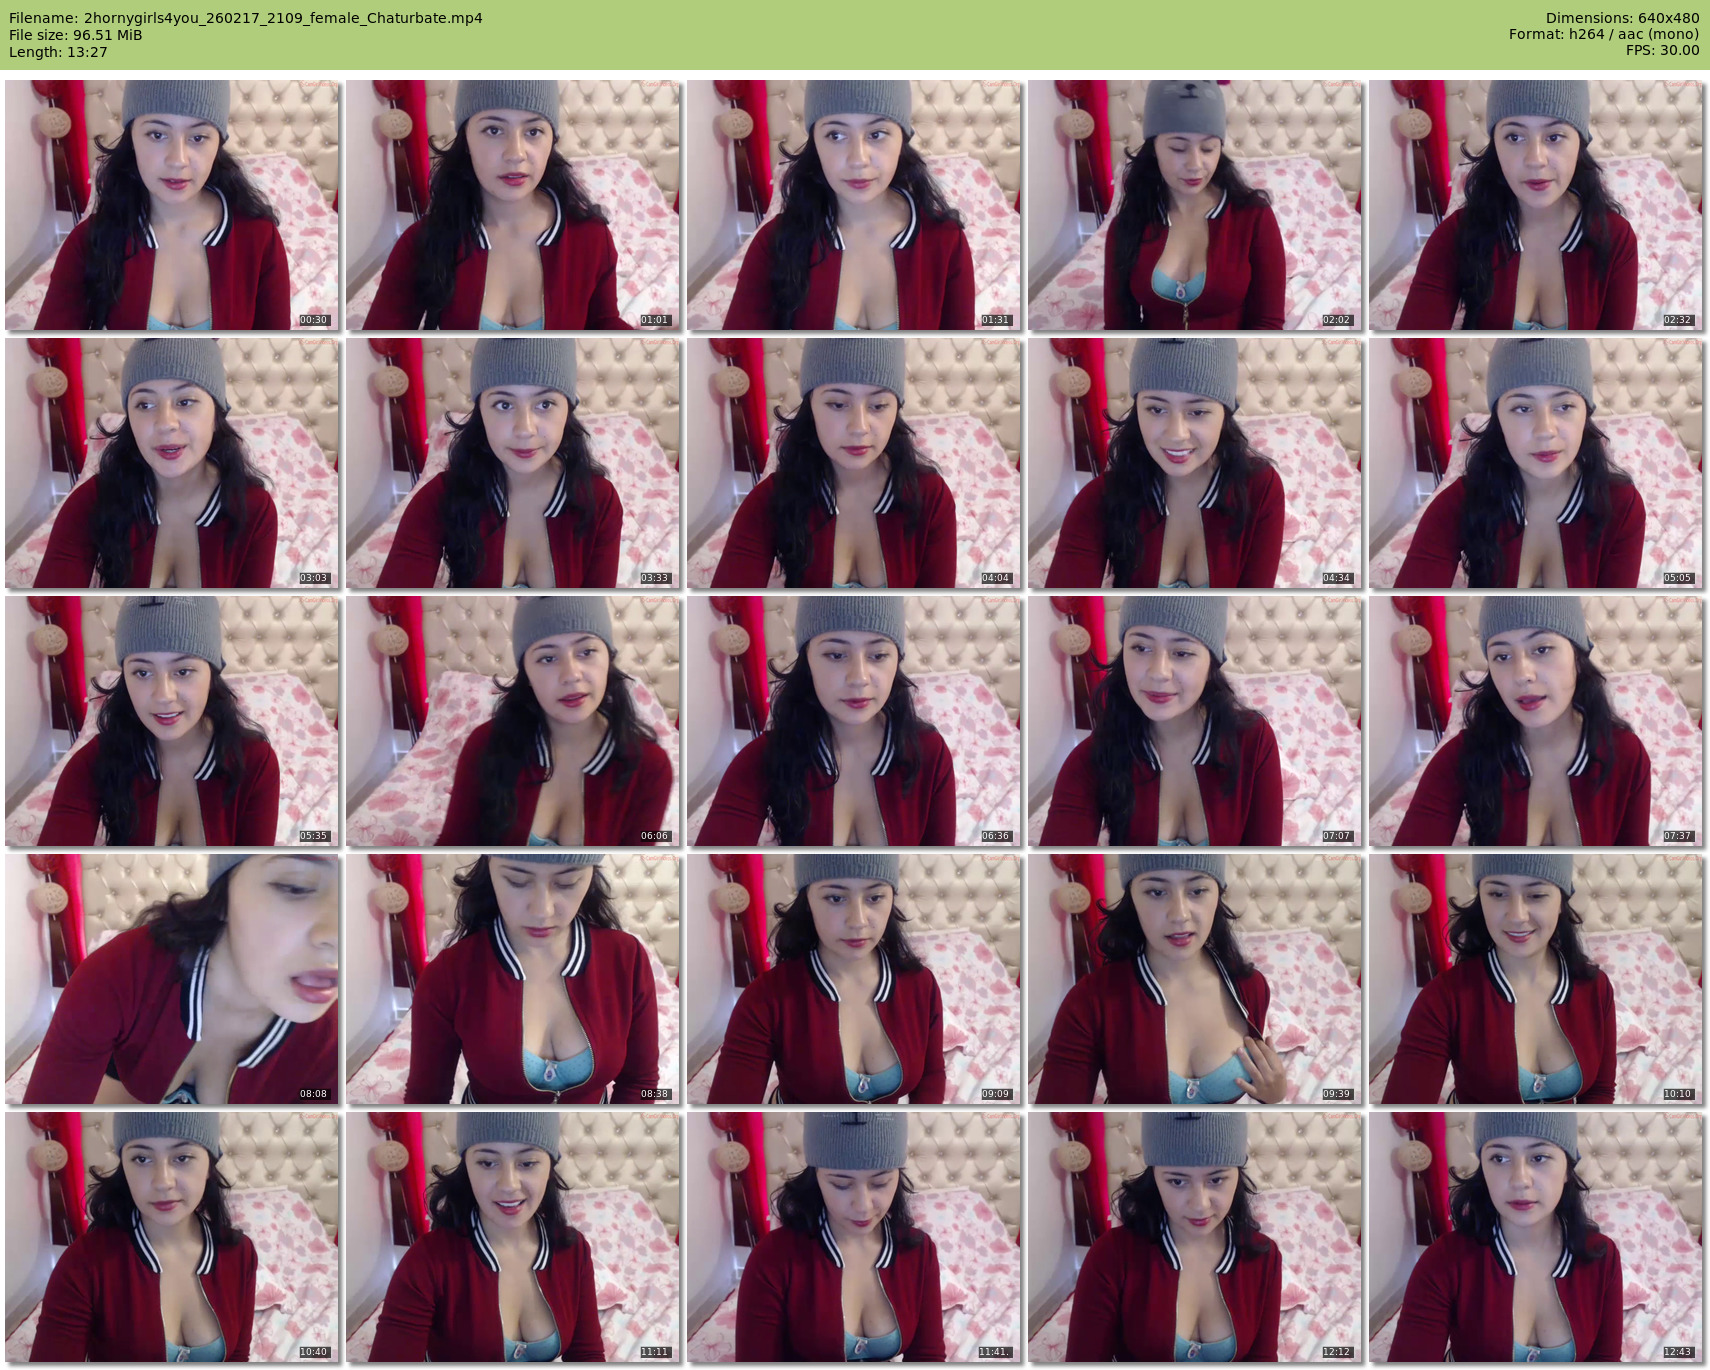This screenshot has width=1710, height=1370.
Task: Select the thumbnail at 07:07
Action: pos(1195,721)
